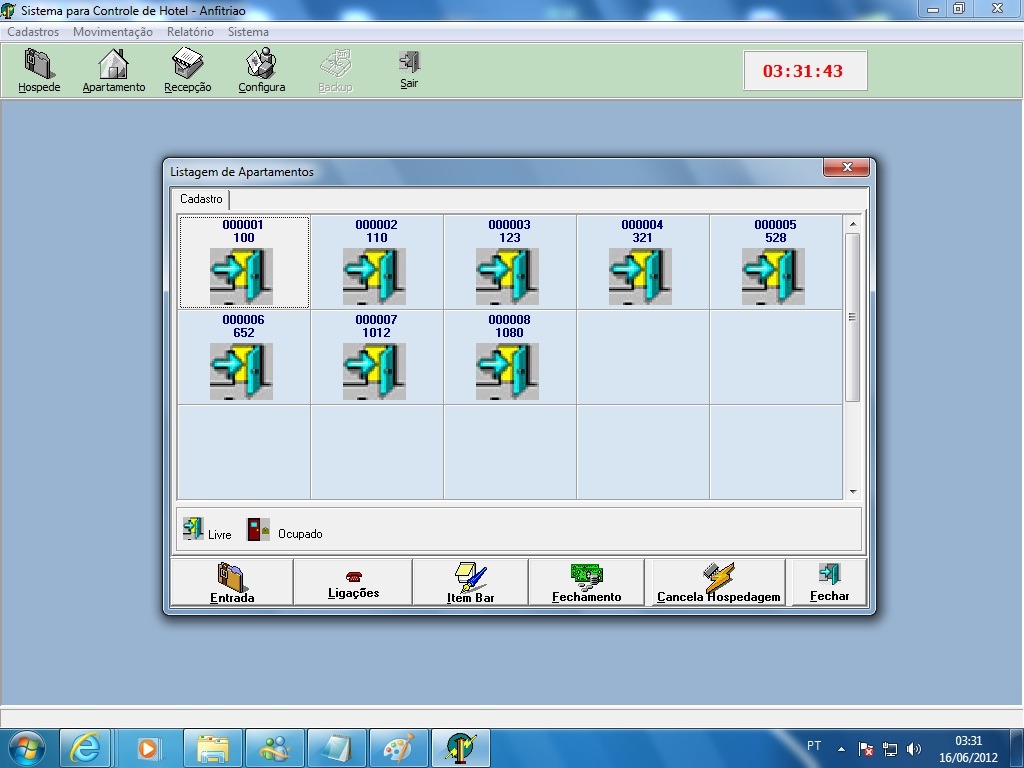Click the Apartamento house icon
The image size is (1024, 768).
click(113, 71)
